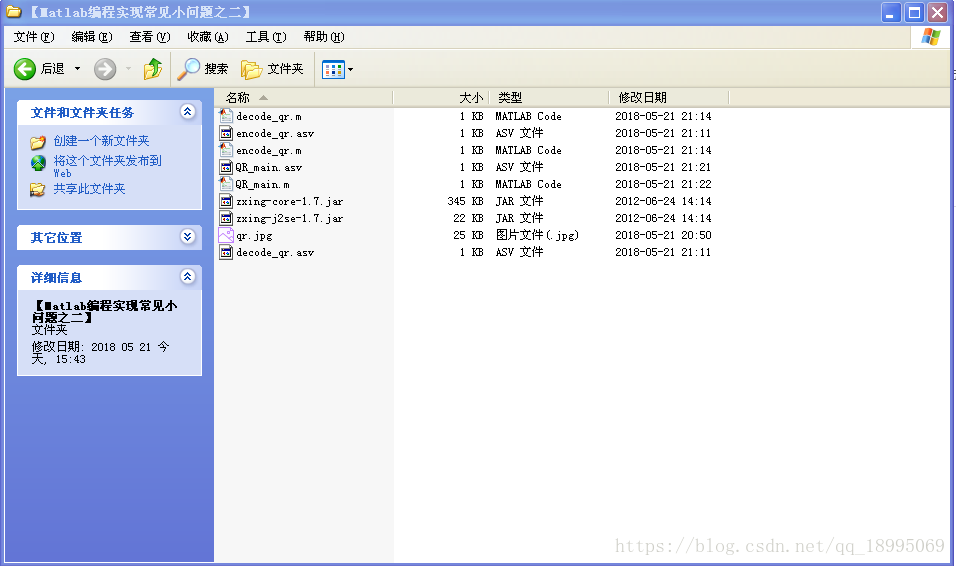Viewport: 956px width, 566px height.
Task: Select the file name decode_qr.asv
Action: tap(275, 253)
